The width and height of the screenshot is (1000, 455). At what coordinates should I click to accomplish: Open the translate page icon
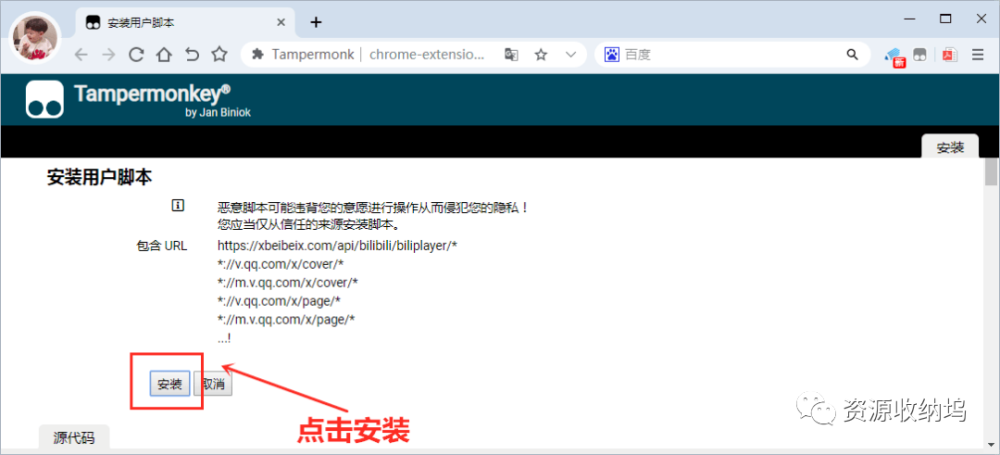coord(511,55)
